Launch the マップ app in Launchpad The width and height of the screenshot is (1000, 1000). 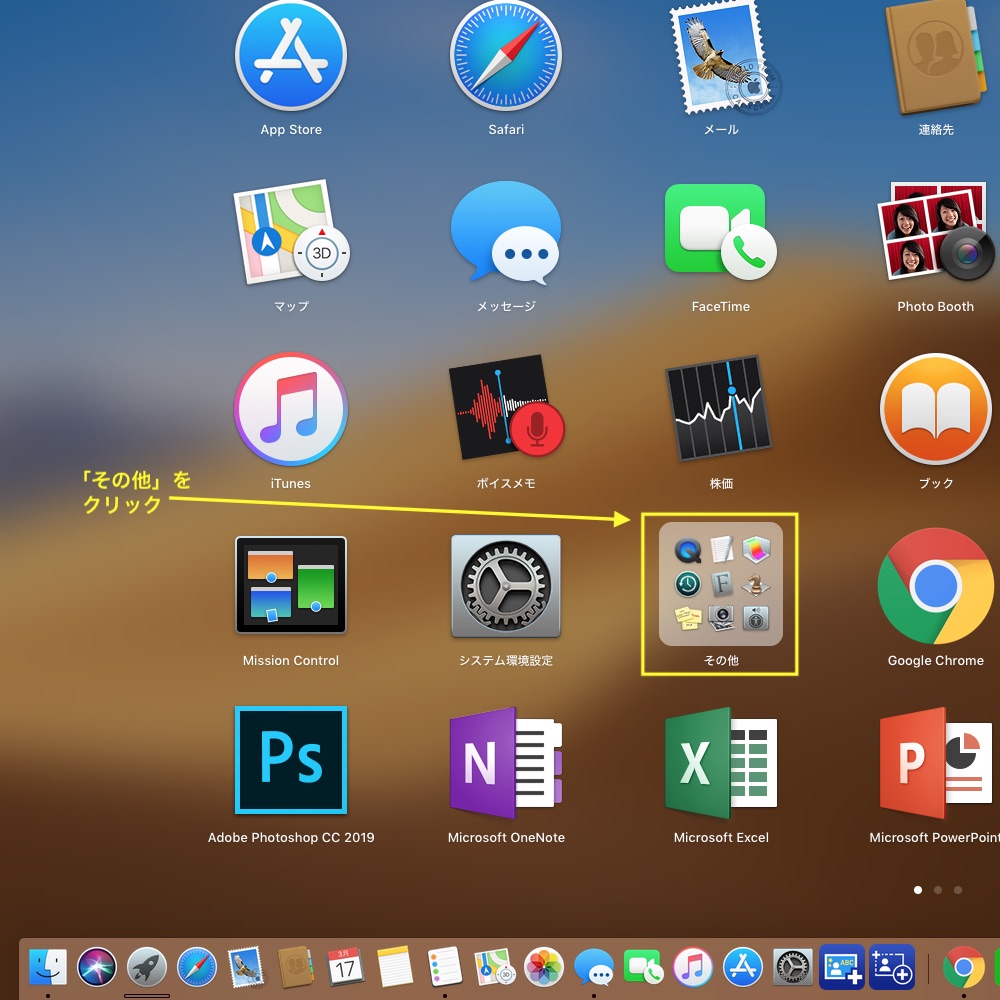point(291,232)
